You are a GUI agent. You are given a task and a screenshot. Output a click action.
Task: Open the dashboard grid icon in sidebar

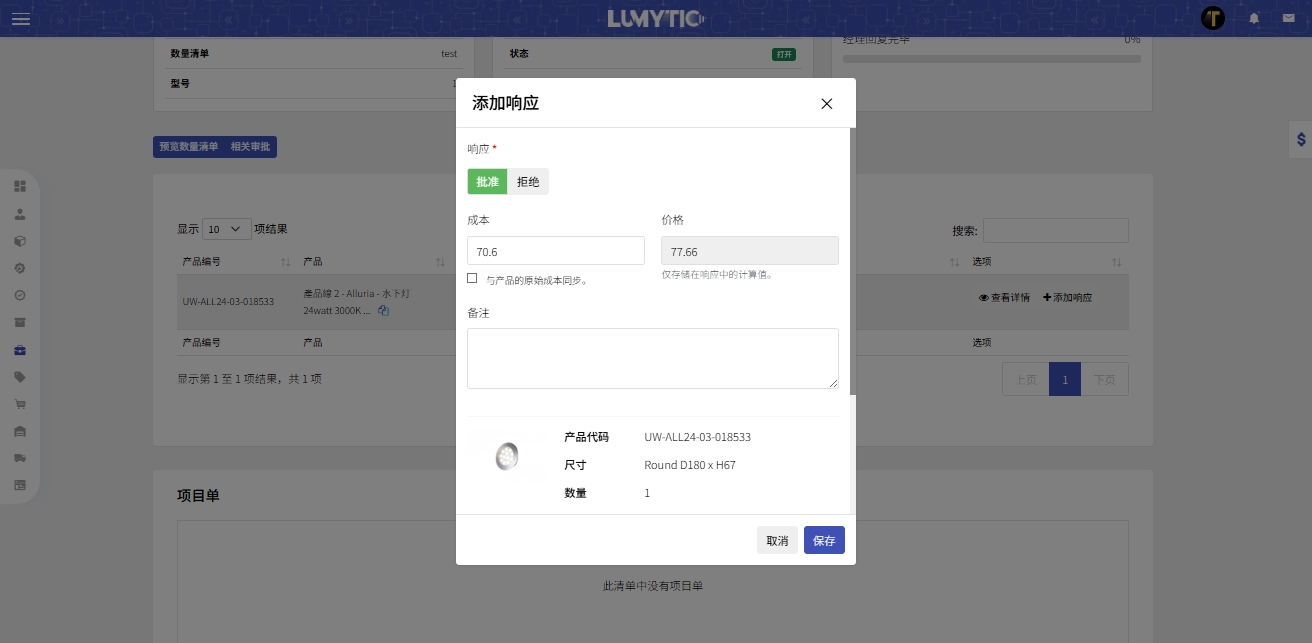point(20,186)
